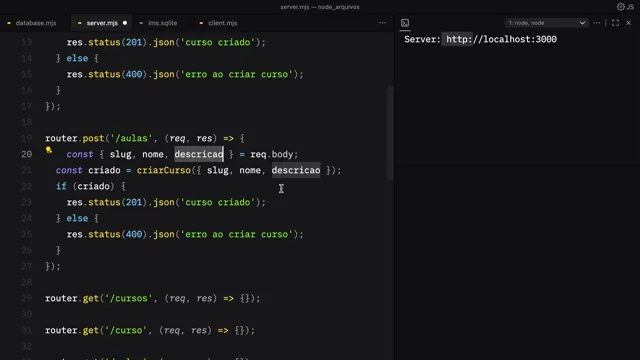Click 'else' keyword on line 14
This screenshot has width=640, height=360.
pos(77,58)
